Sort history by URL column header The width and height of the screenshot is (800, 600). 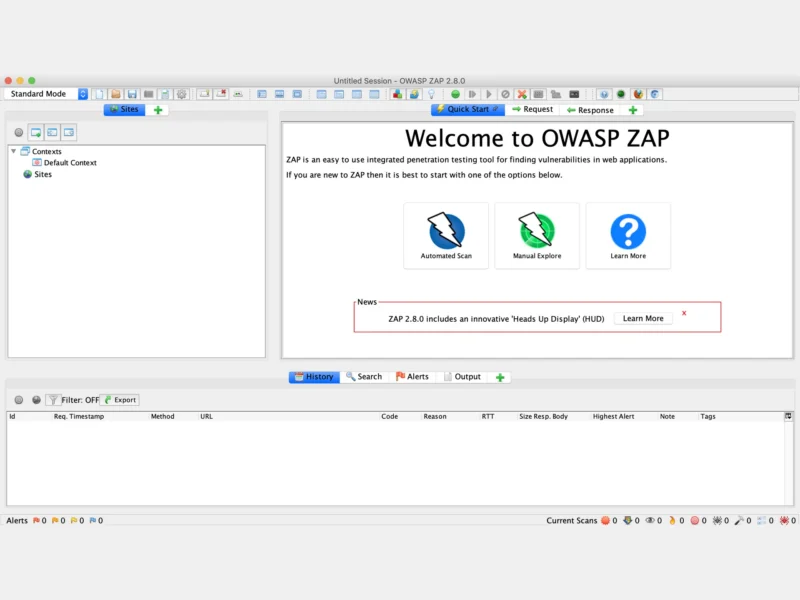pyautogui.click(x=289, y=416)
